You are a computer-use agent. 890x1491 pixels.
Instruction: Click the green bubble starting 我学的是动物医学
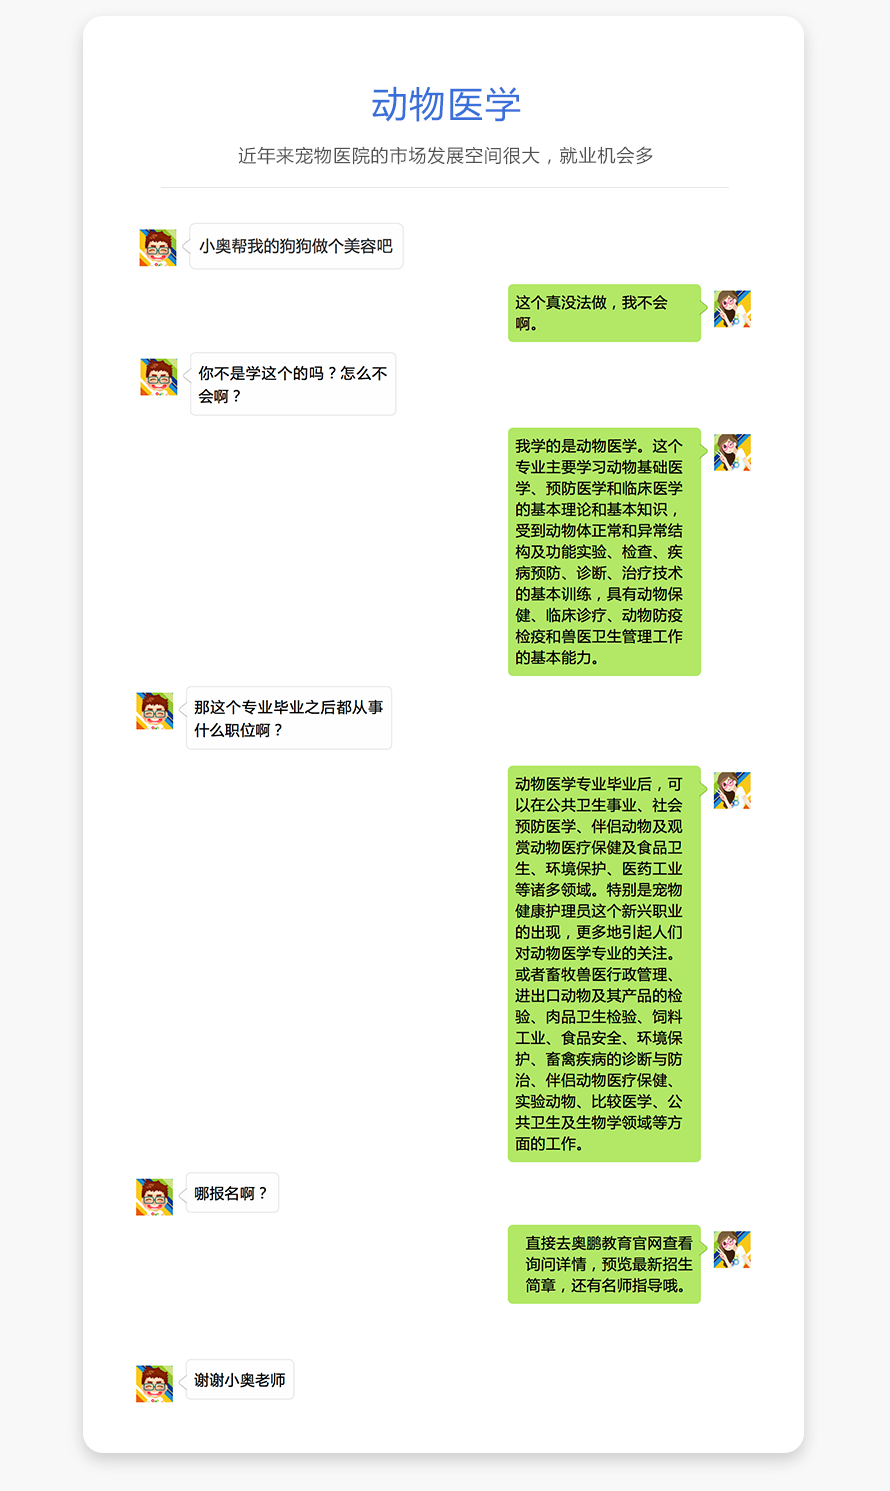[604, 552]
